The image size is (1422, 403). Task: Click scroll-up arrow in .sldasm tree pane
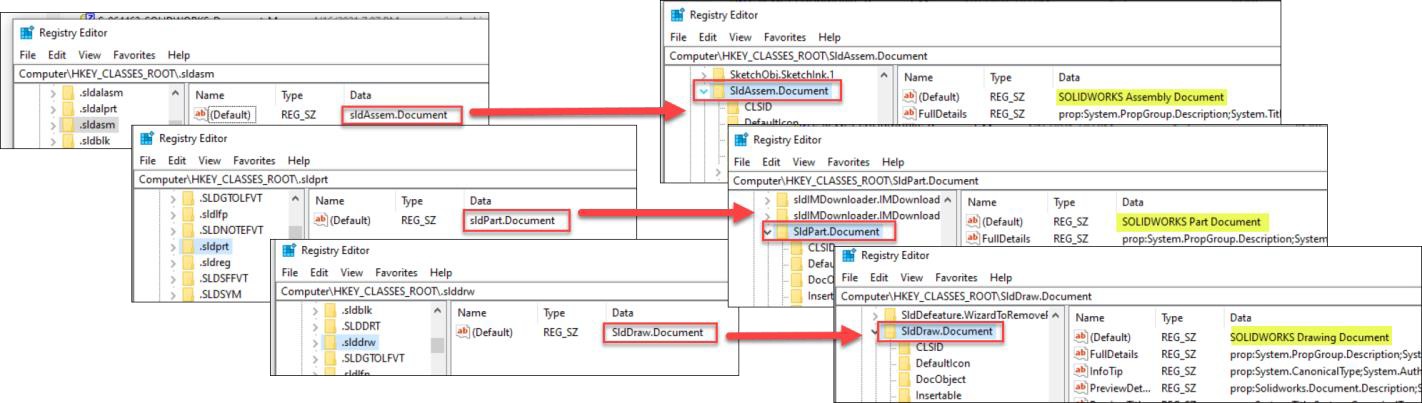tap(176, 93)
